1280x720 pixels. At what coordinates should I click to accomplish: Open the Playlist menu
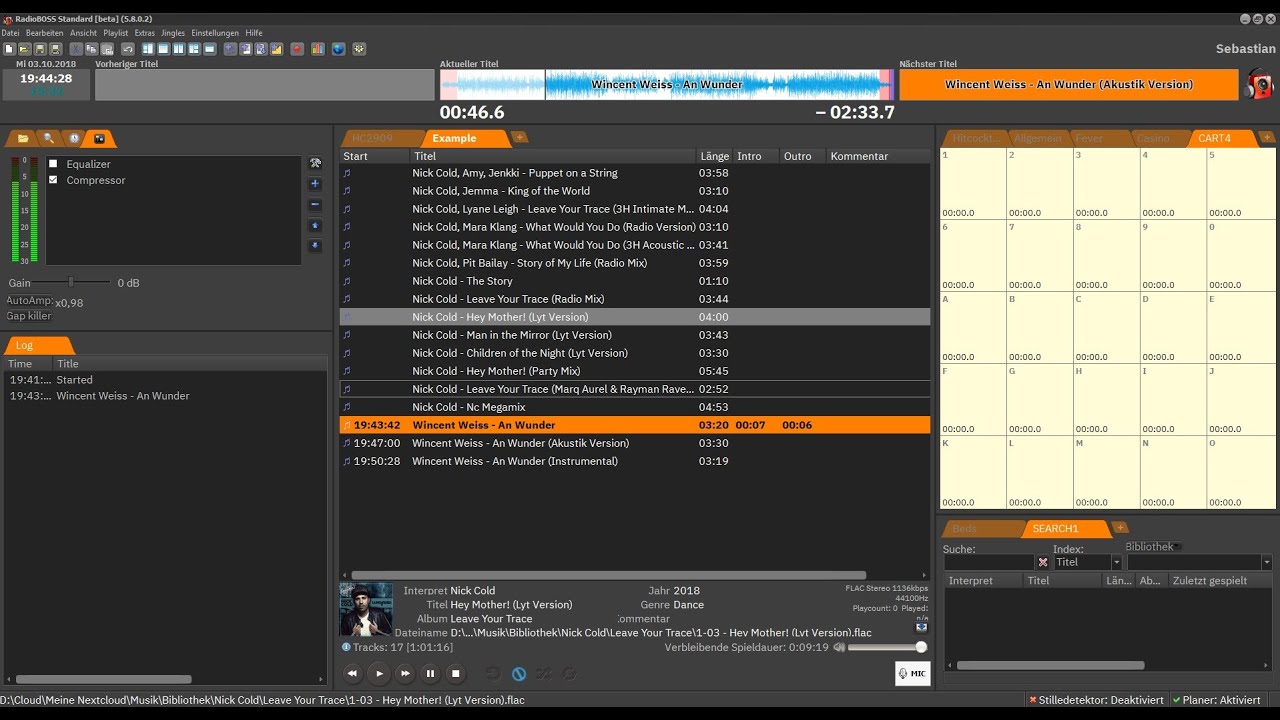pos(116,33)
